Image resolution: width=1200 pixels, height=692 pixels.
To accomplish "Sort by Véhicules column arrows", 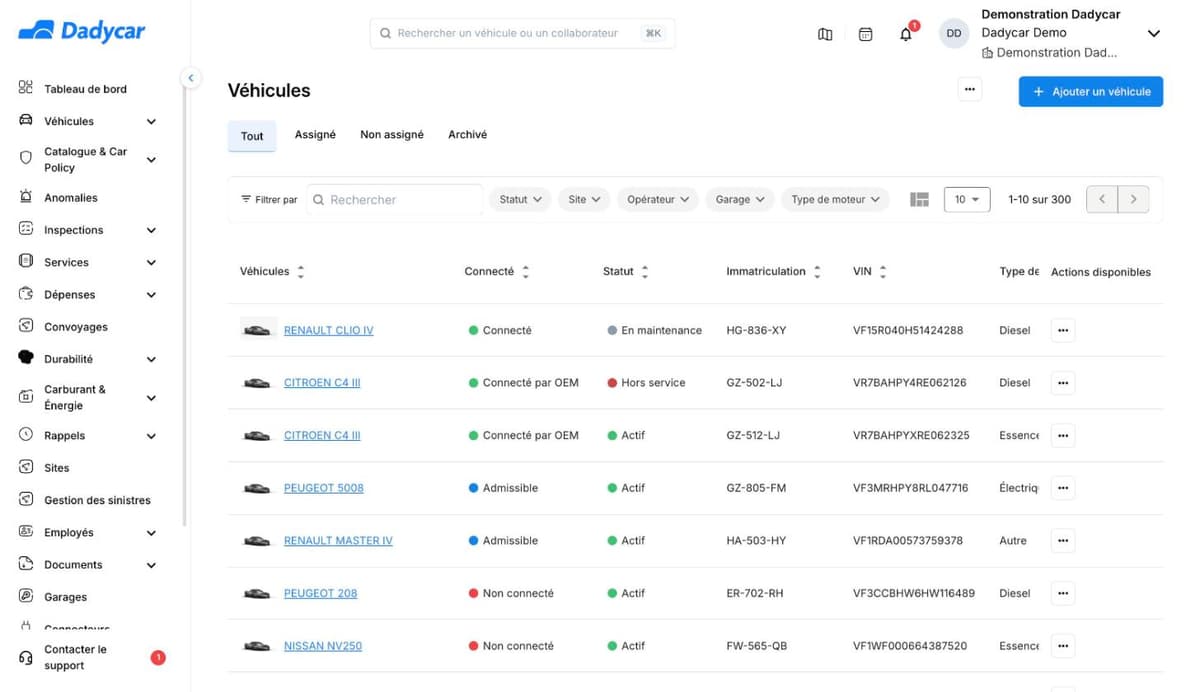I will (301, 272).
